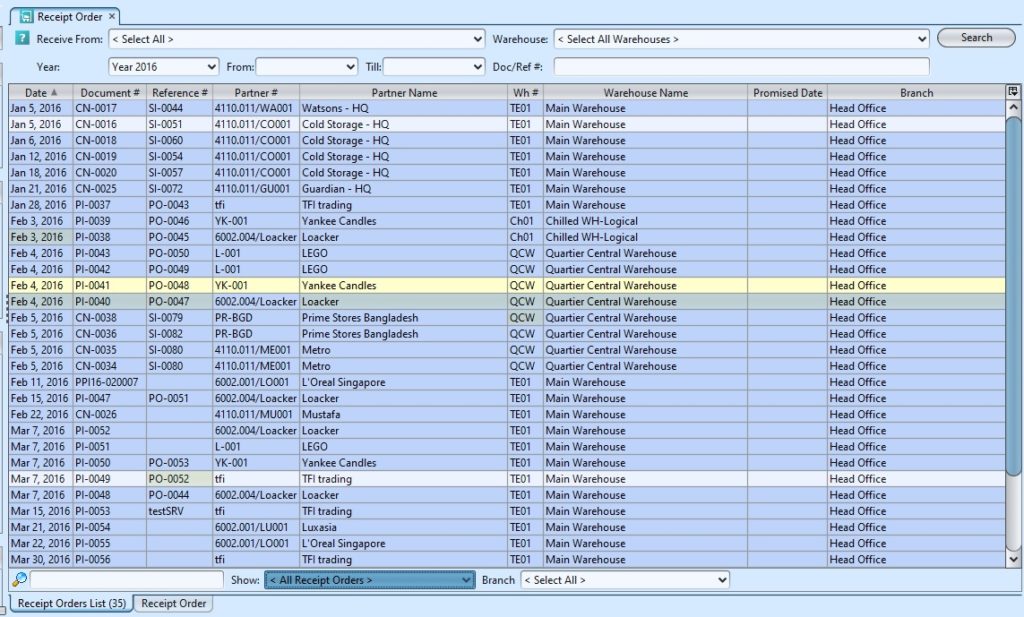The image size is (1024, 617).
Task: Click the Receipt Order tab icon
Action: pos(26,16)
